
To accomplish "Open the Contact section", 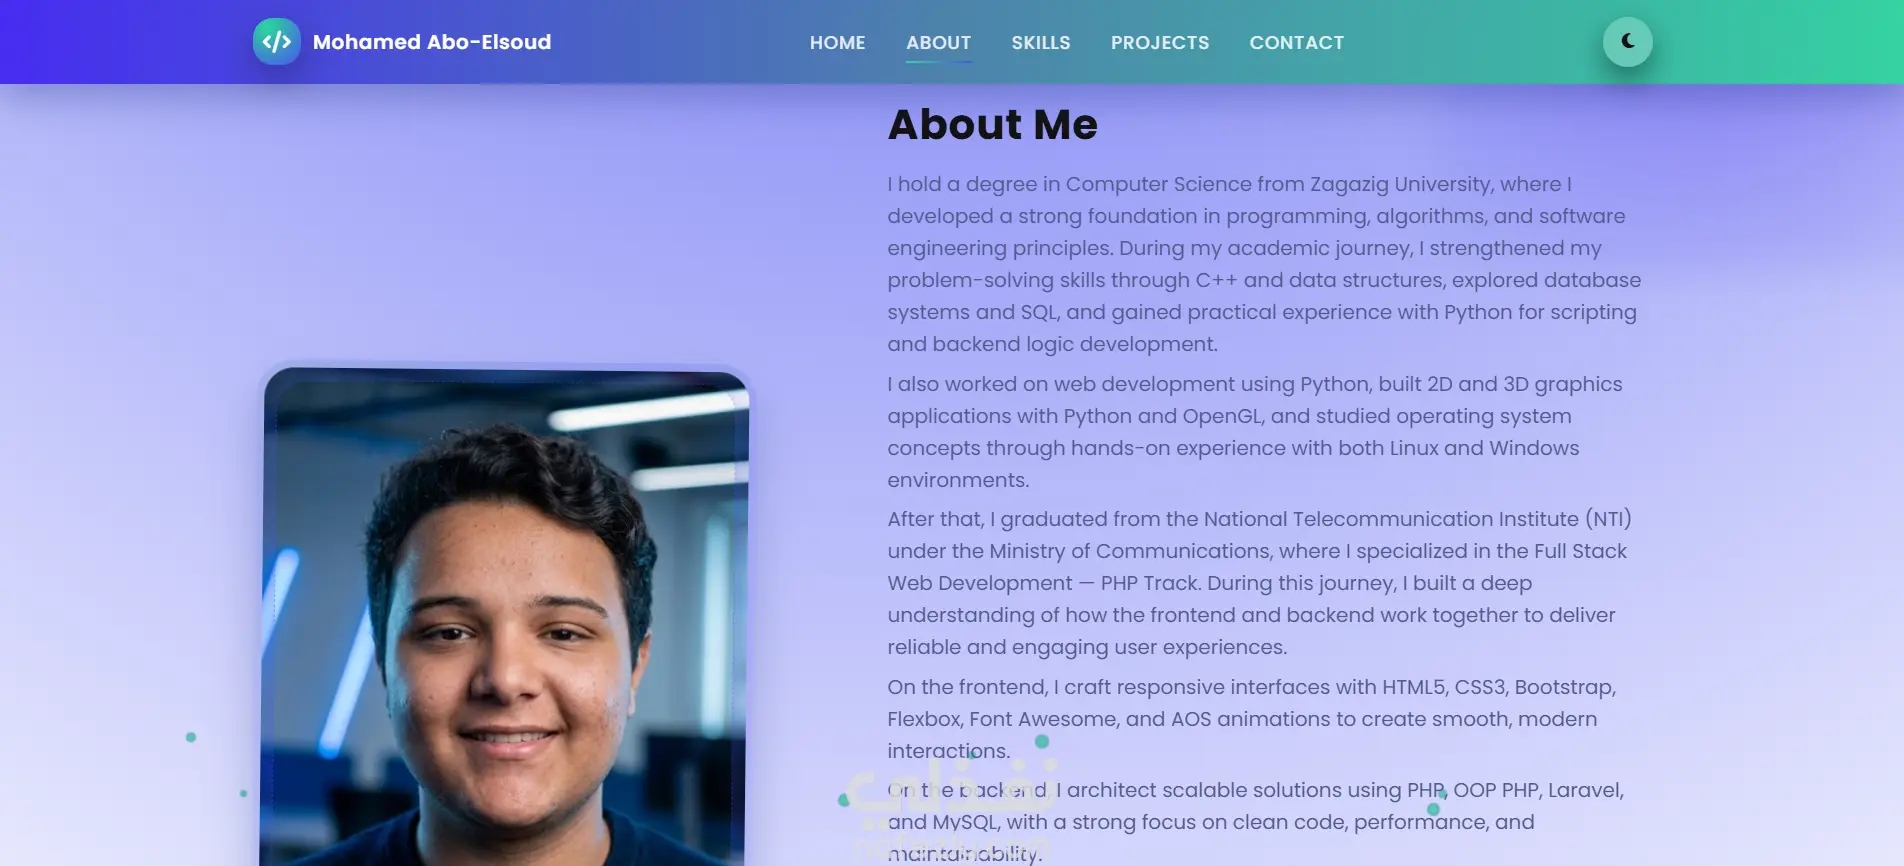I will point(1296,43).
